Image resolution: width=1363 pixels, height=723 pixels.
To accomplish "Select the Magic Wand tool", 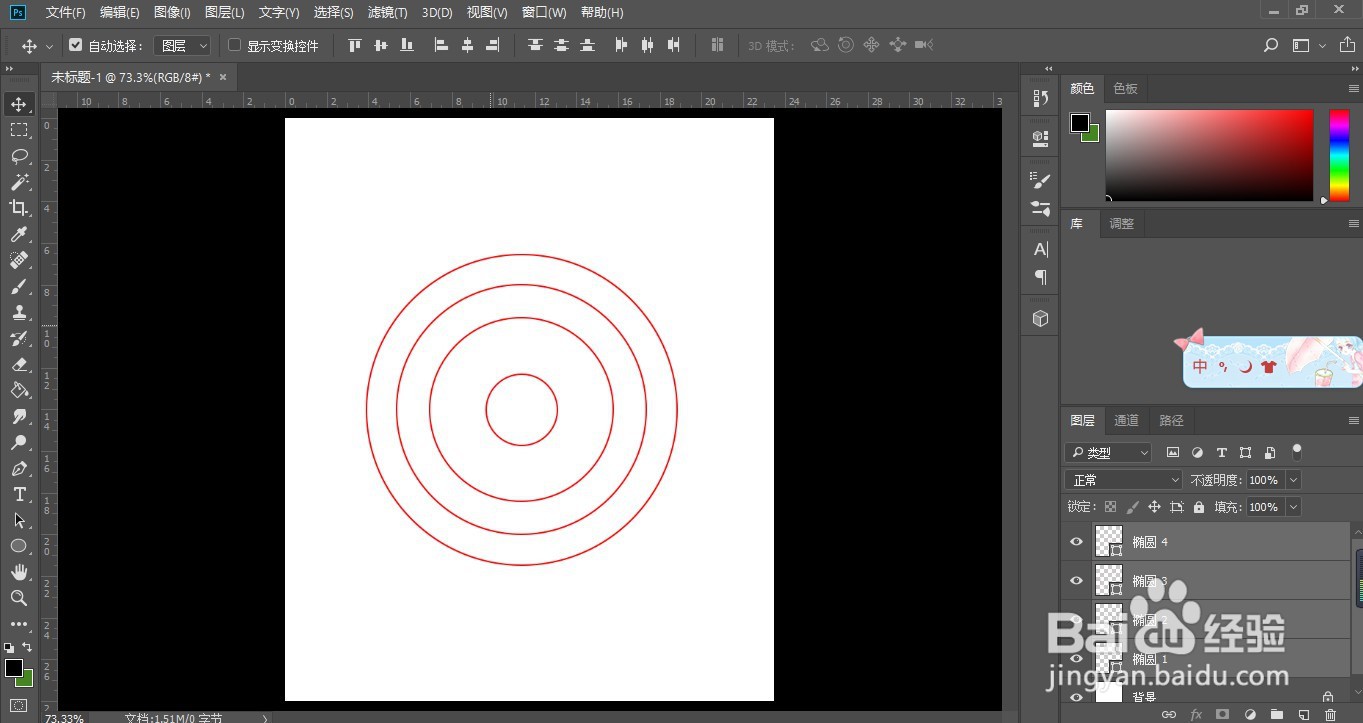I will [19, 182].
